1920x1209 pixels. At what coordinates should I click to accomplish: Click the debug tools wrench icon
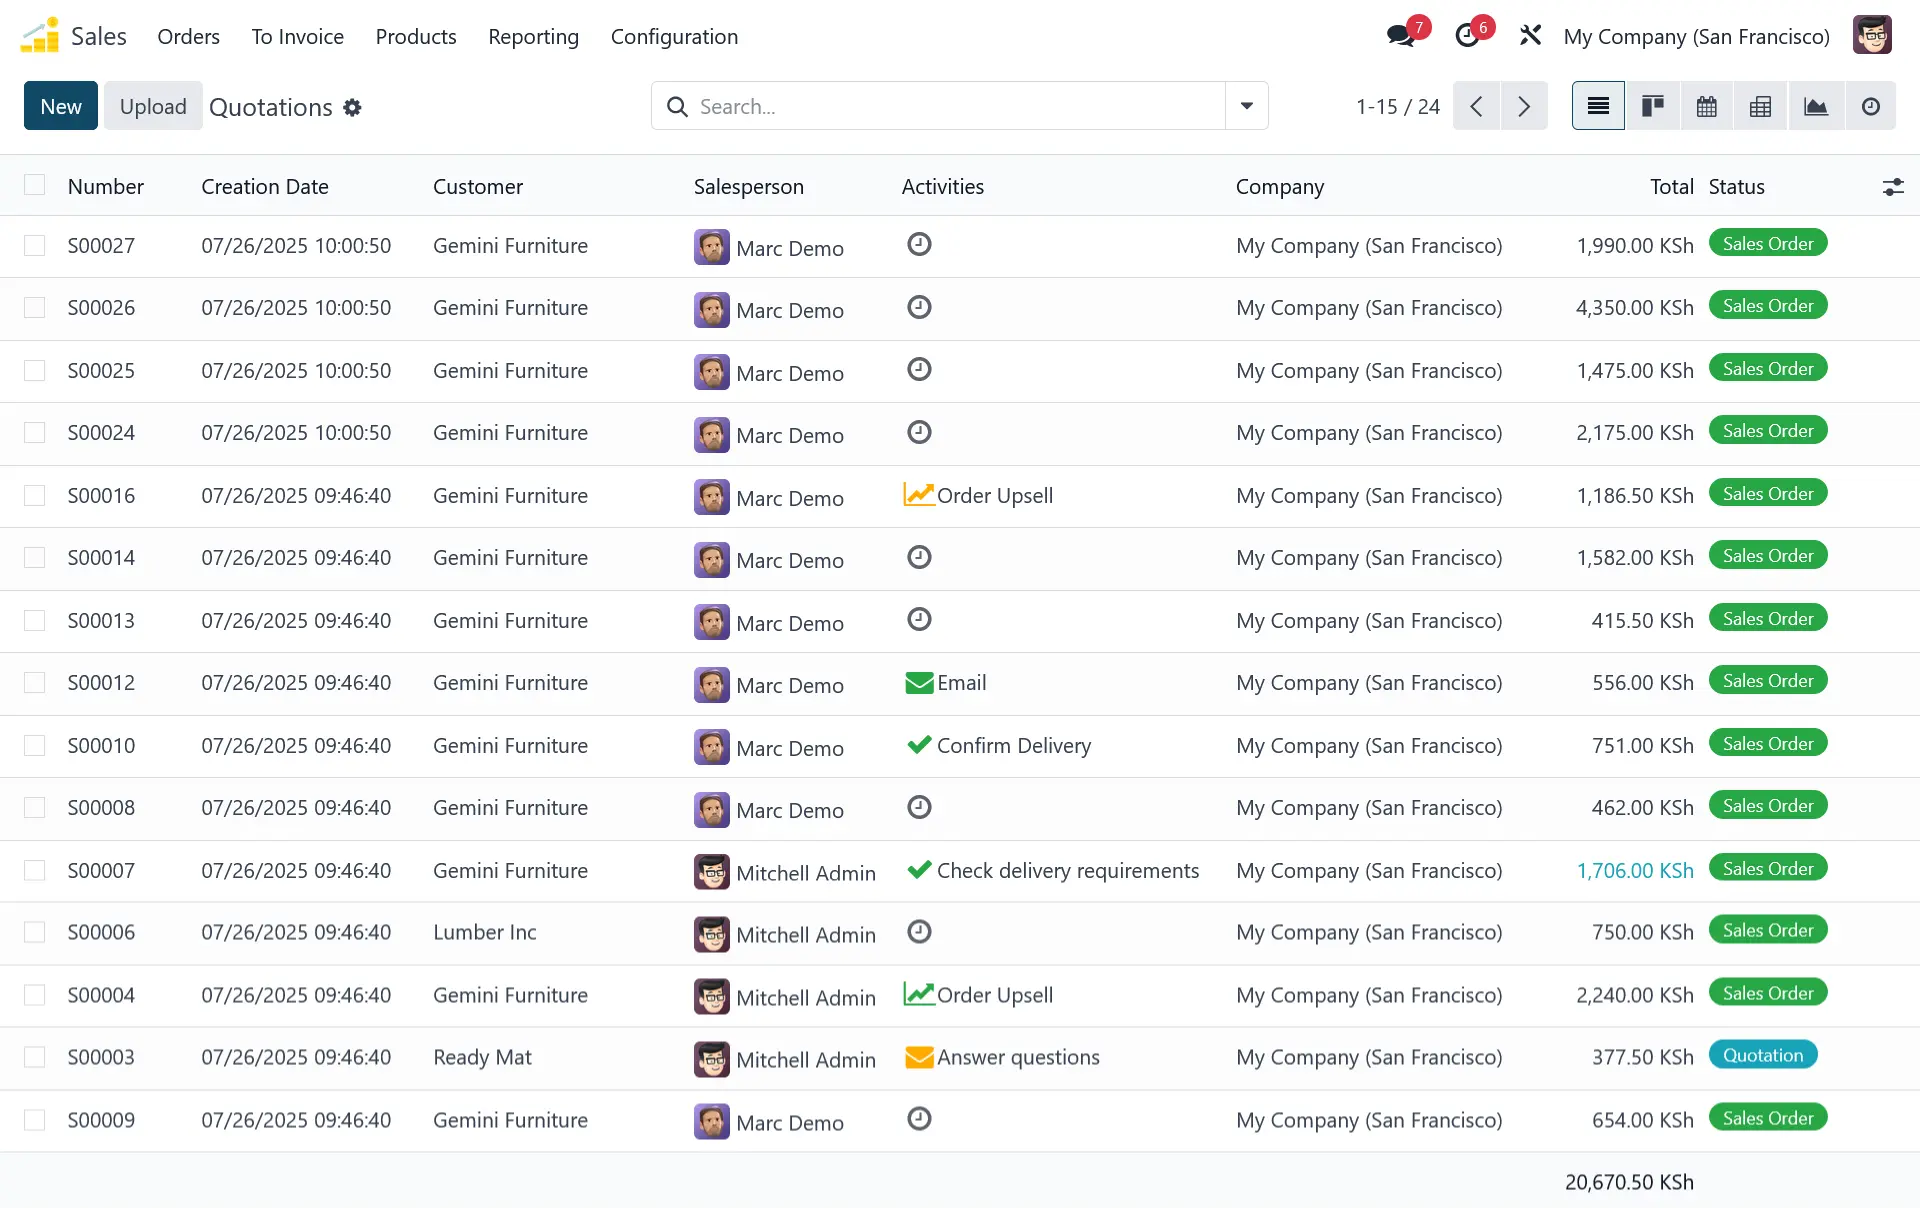[x=1530, y=36]
